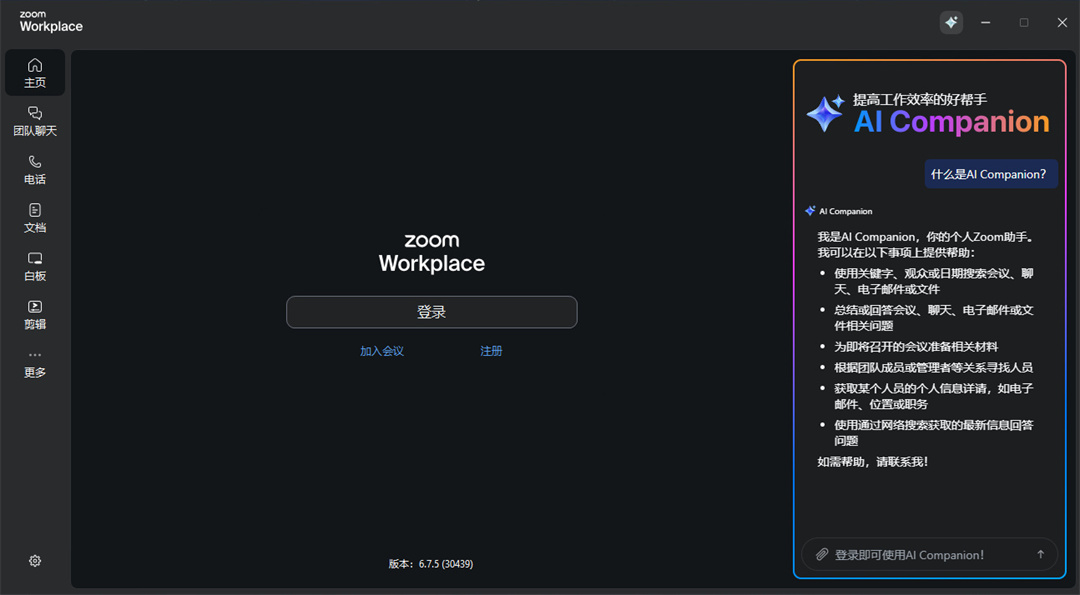Screen dimensions: 1080x595
Task: Minimize the Zoom Workplace window
Action: (x=986, y=23)
